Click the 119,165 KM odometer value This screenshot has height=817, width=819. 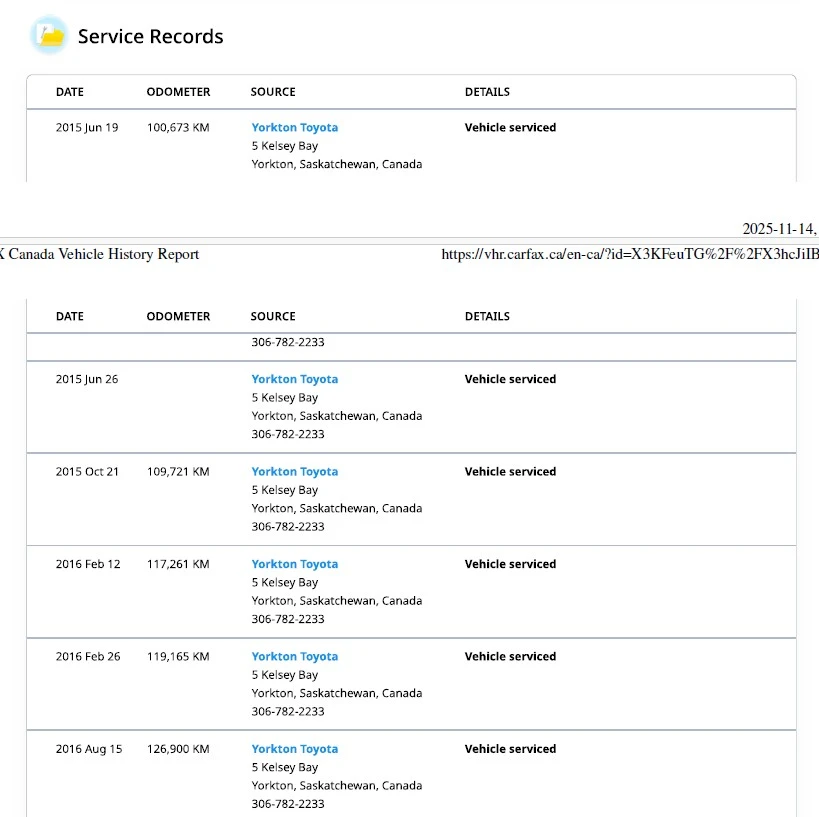tap(178, 657)
